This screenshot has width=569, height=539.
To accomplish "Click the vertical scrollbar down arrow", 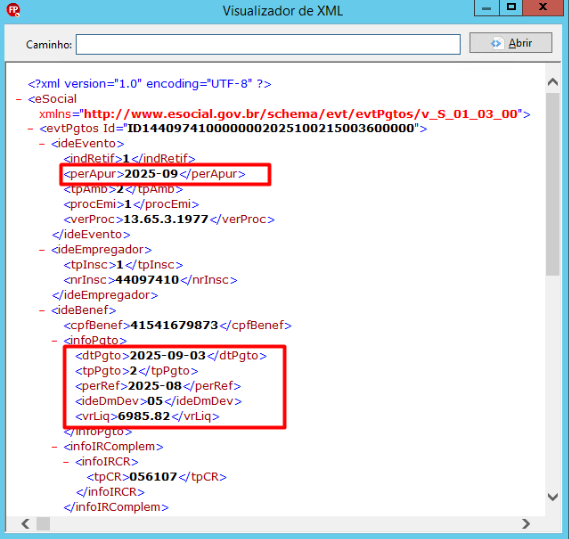I will pos(553,497).
